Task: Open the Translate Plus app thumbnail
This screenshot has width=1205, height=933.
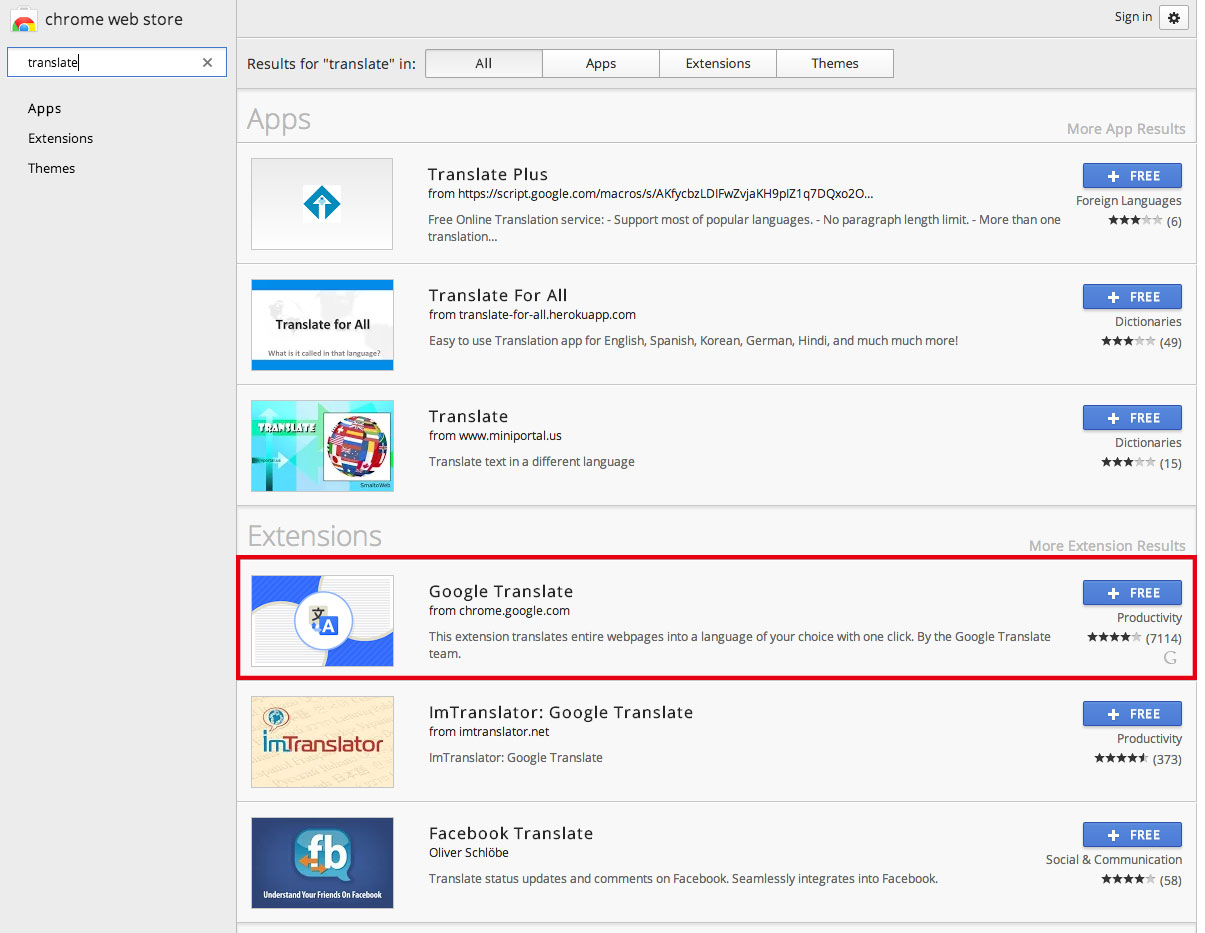Action: click(322, 204)
